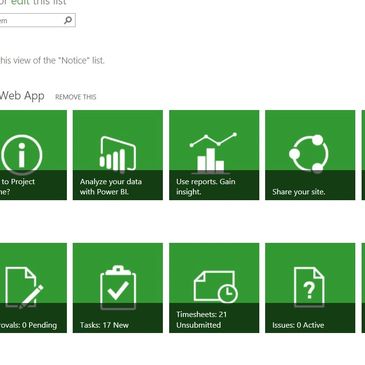Click the Power BI chart icon
Screen dimensions: 365x365
[x=118, y=154]
